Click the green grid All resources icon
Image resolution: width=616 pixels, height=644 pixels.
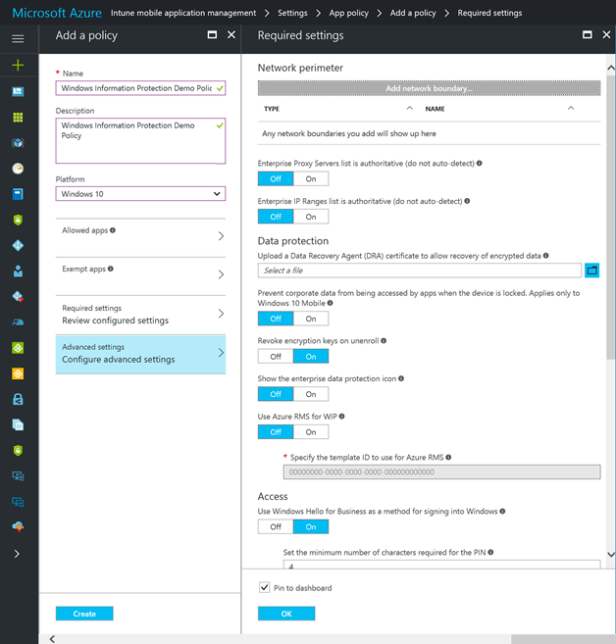17,117
